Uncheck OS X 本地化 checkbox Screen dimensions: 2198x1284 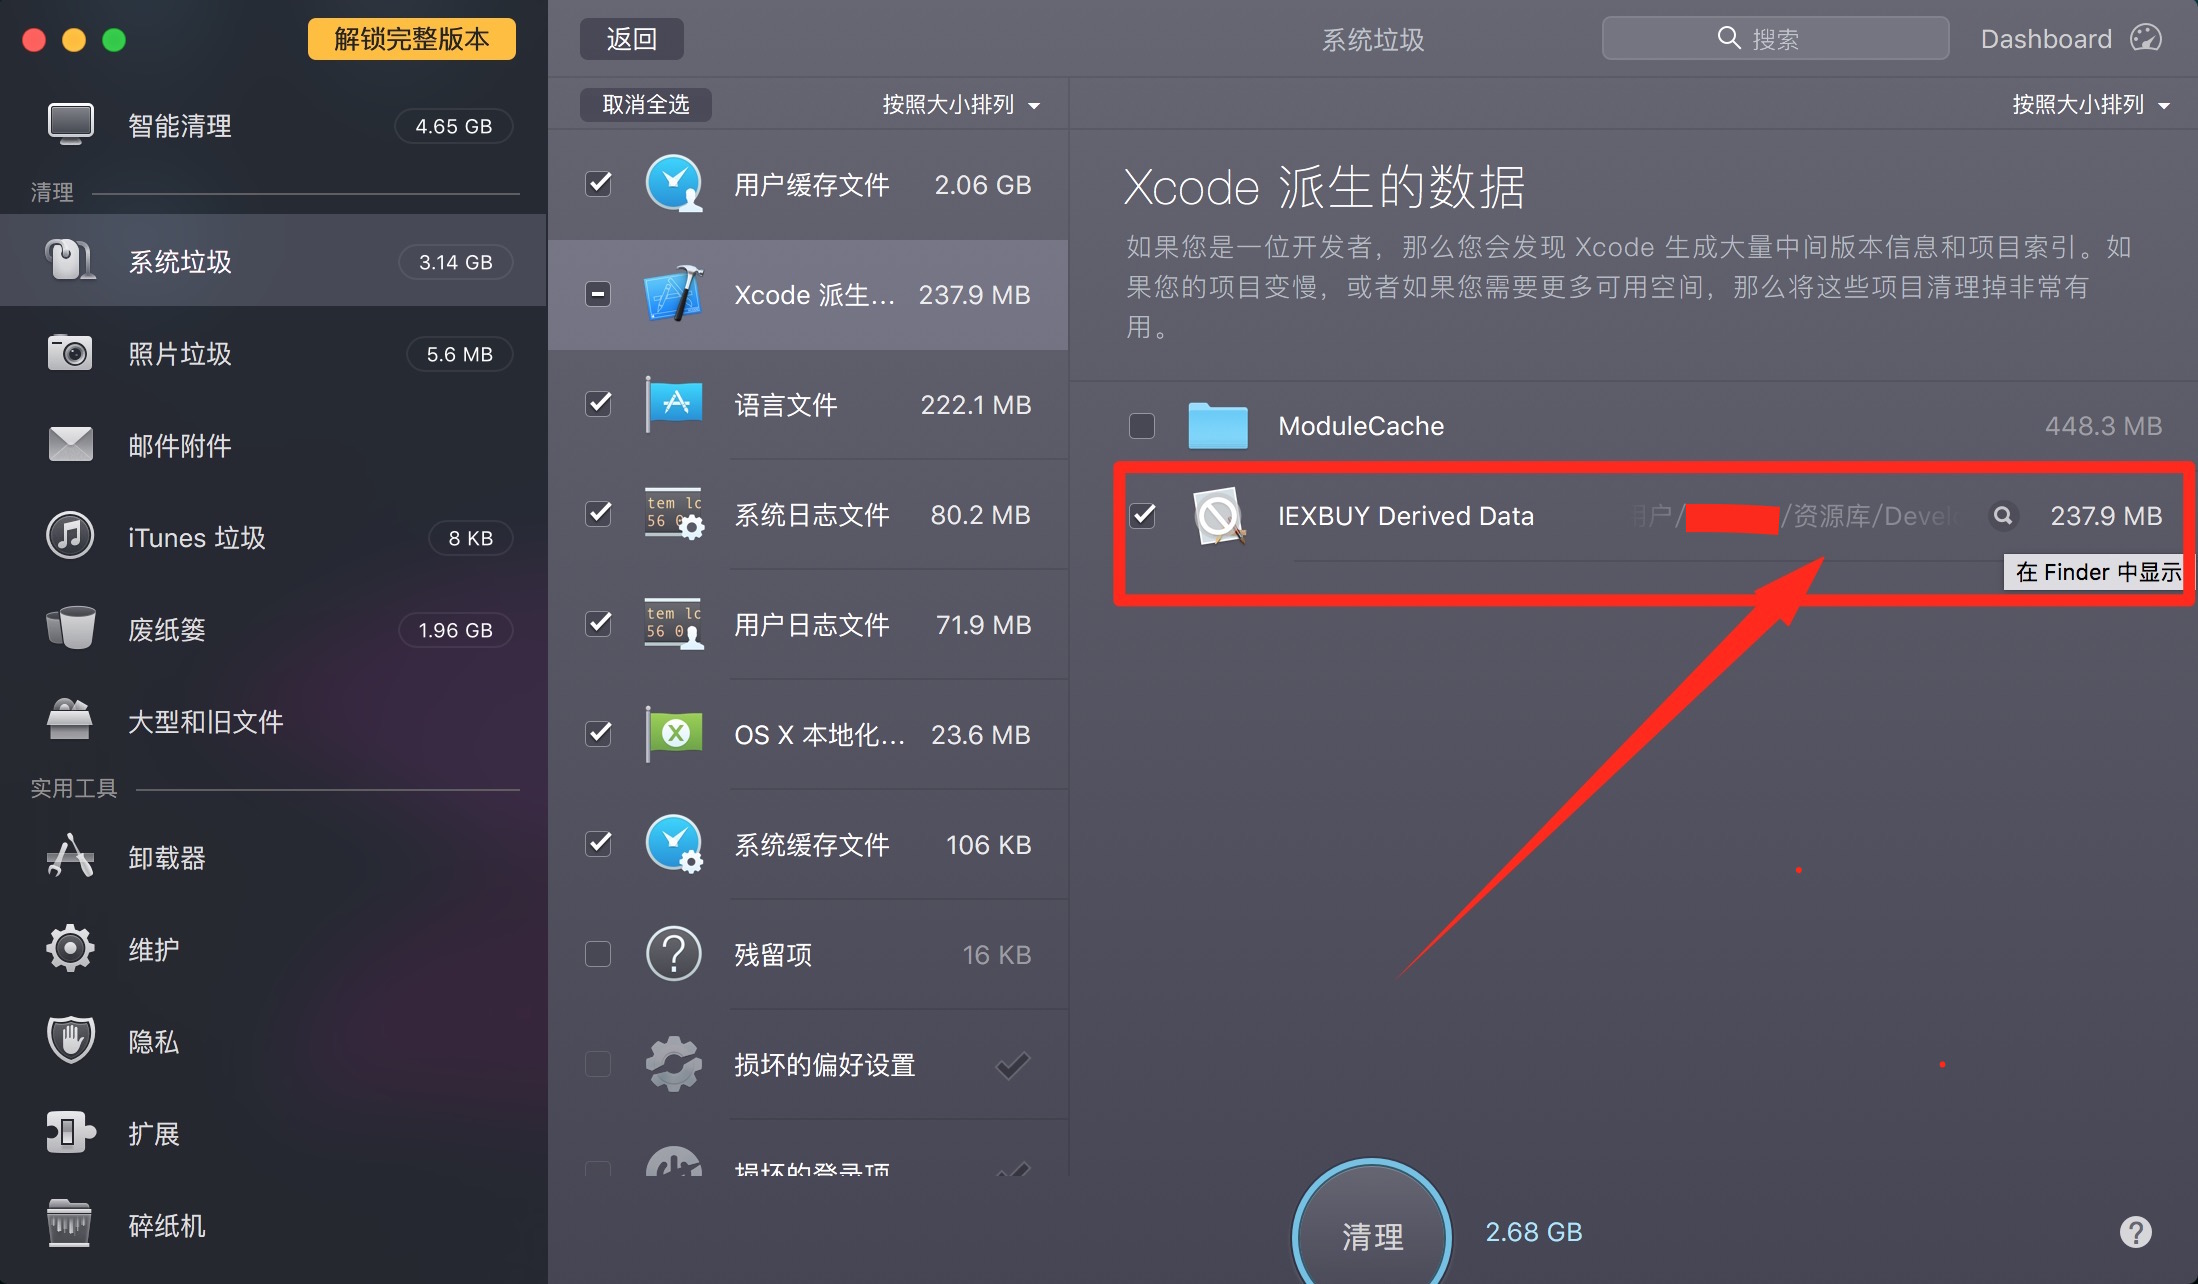tap(598, 734)
